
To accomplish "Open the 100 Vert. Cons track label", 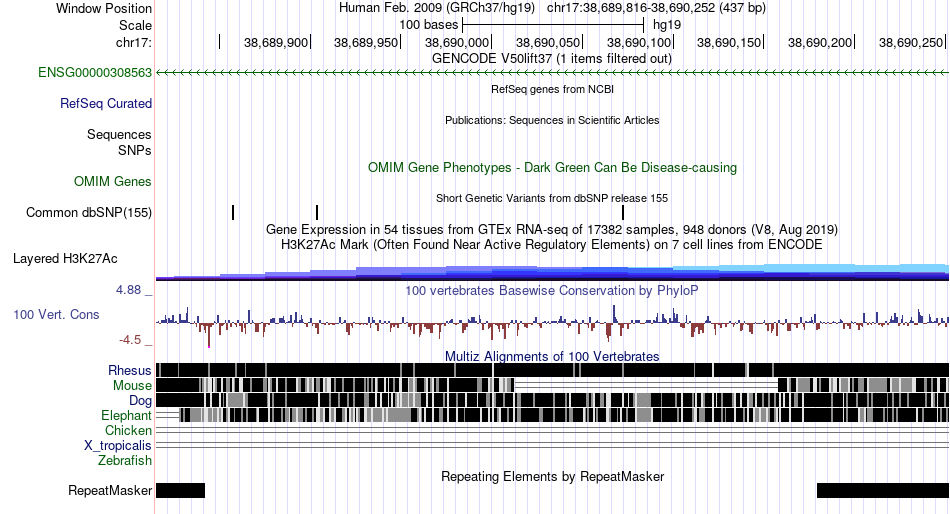I will (56, 315).
